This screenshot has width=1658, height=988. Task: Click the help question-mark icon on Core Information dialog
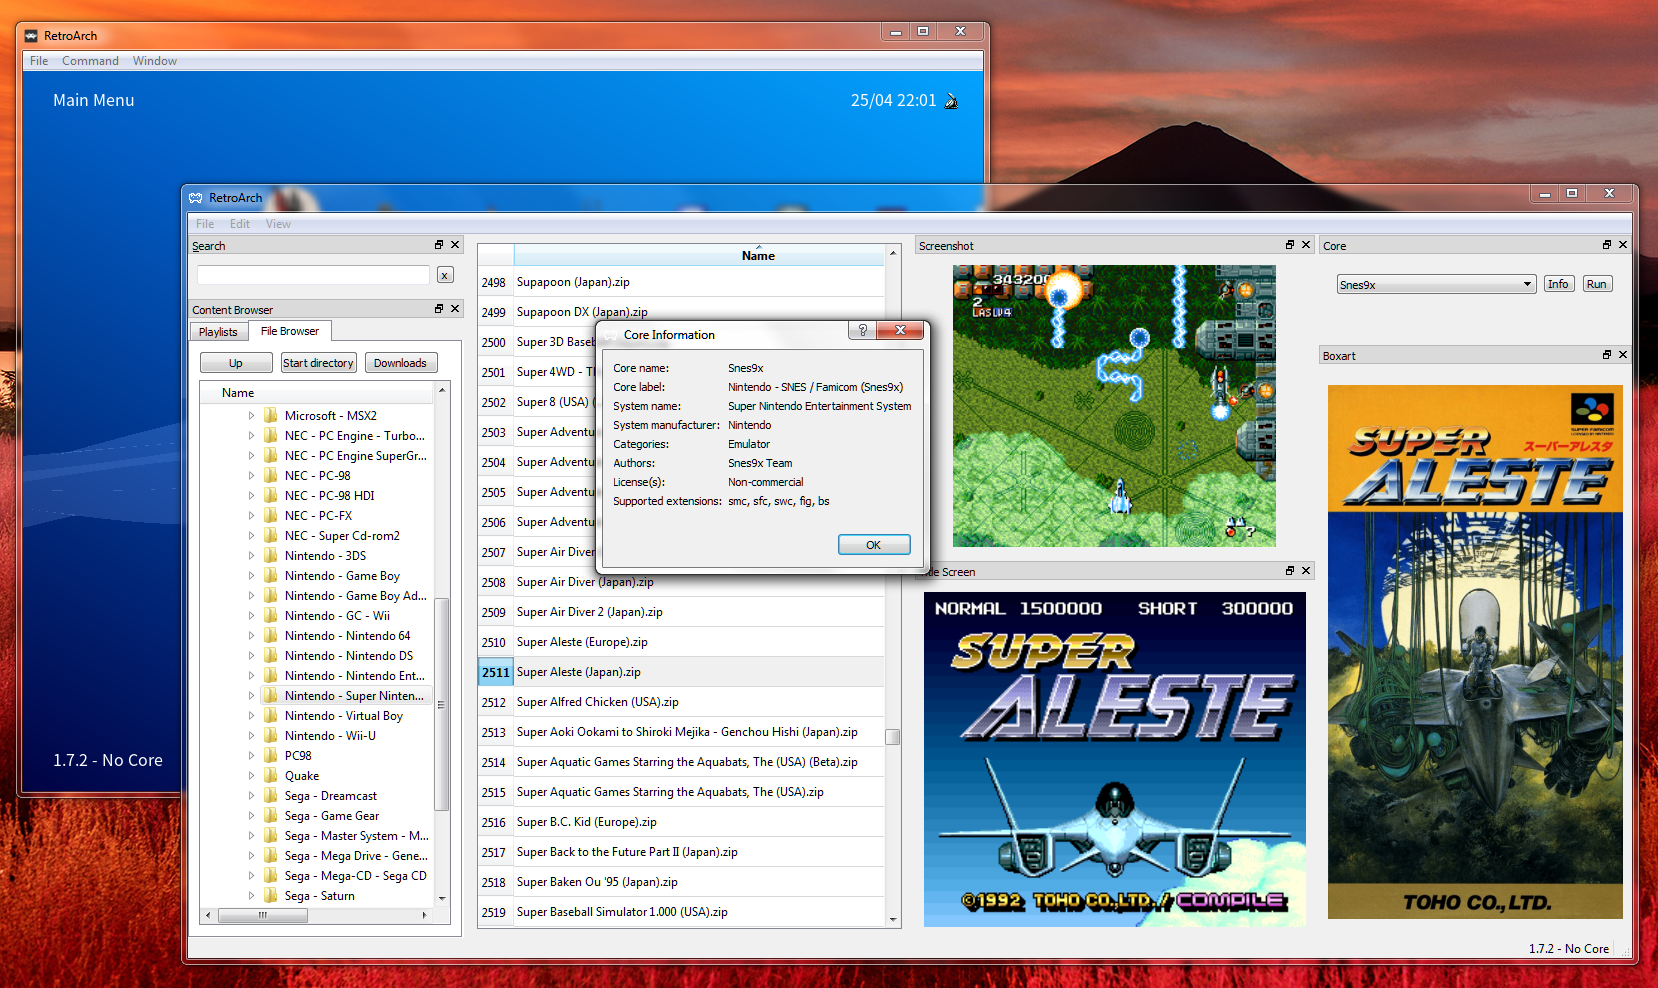click(861, 330)
